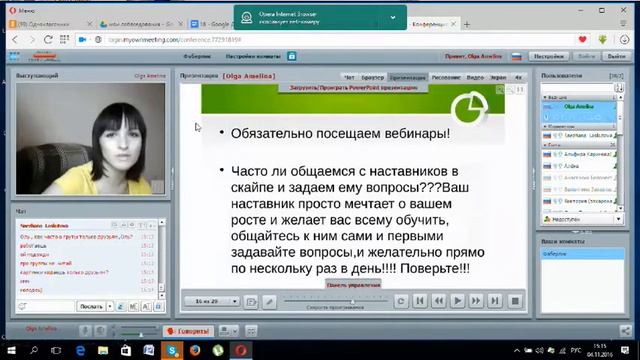Select the Presentation tab
Viewport: 640px width, 360px height.
(407, 77)
